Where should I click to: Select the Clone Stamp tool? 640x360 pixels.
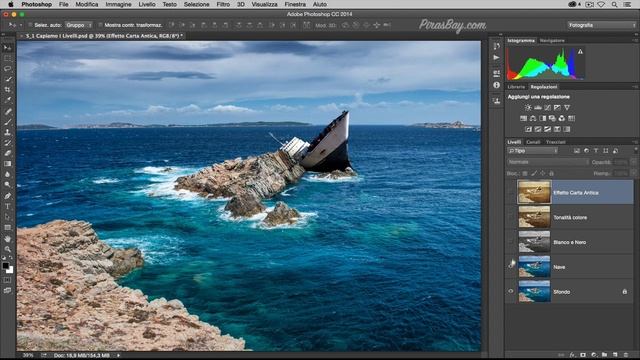tap(7, 132)
